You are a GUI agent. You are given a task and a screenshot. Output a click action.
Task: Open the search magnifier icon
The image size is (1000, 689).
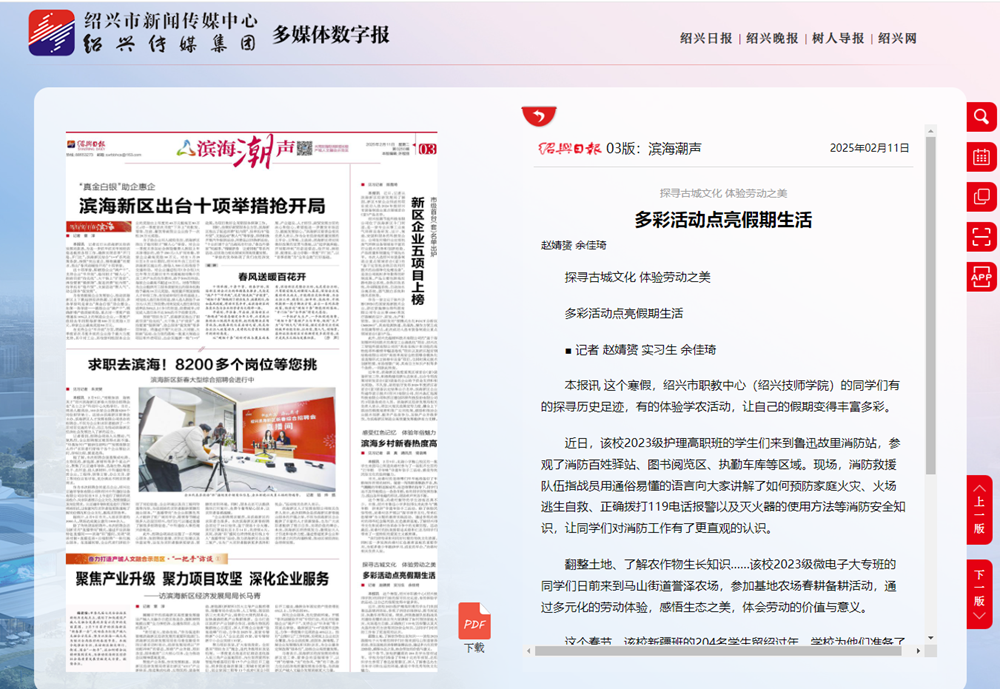[x=981, y=116]
